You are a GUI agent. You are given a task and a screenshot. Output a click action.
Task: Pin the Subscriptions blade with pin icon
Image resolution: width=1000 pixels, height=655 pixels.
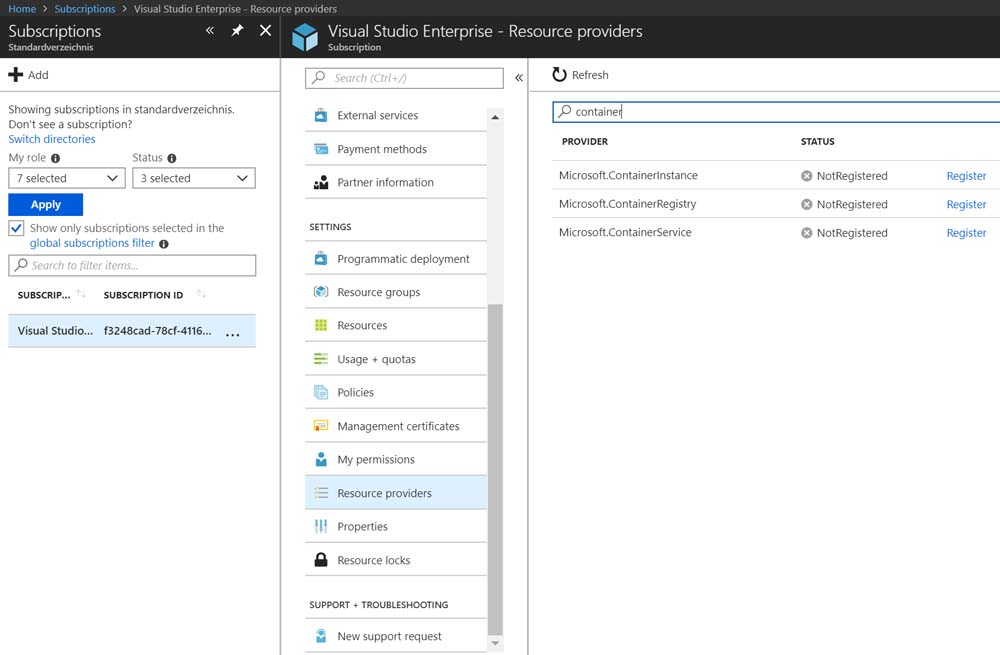pyautogui.click(x=237, y=31)
